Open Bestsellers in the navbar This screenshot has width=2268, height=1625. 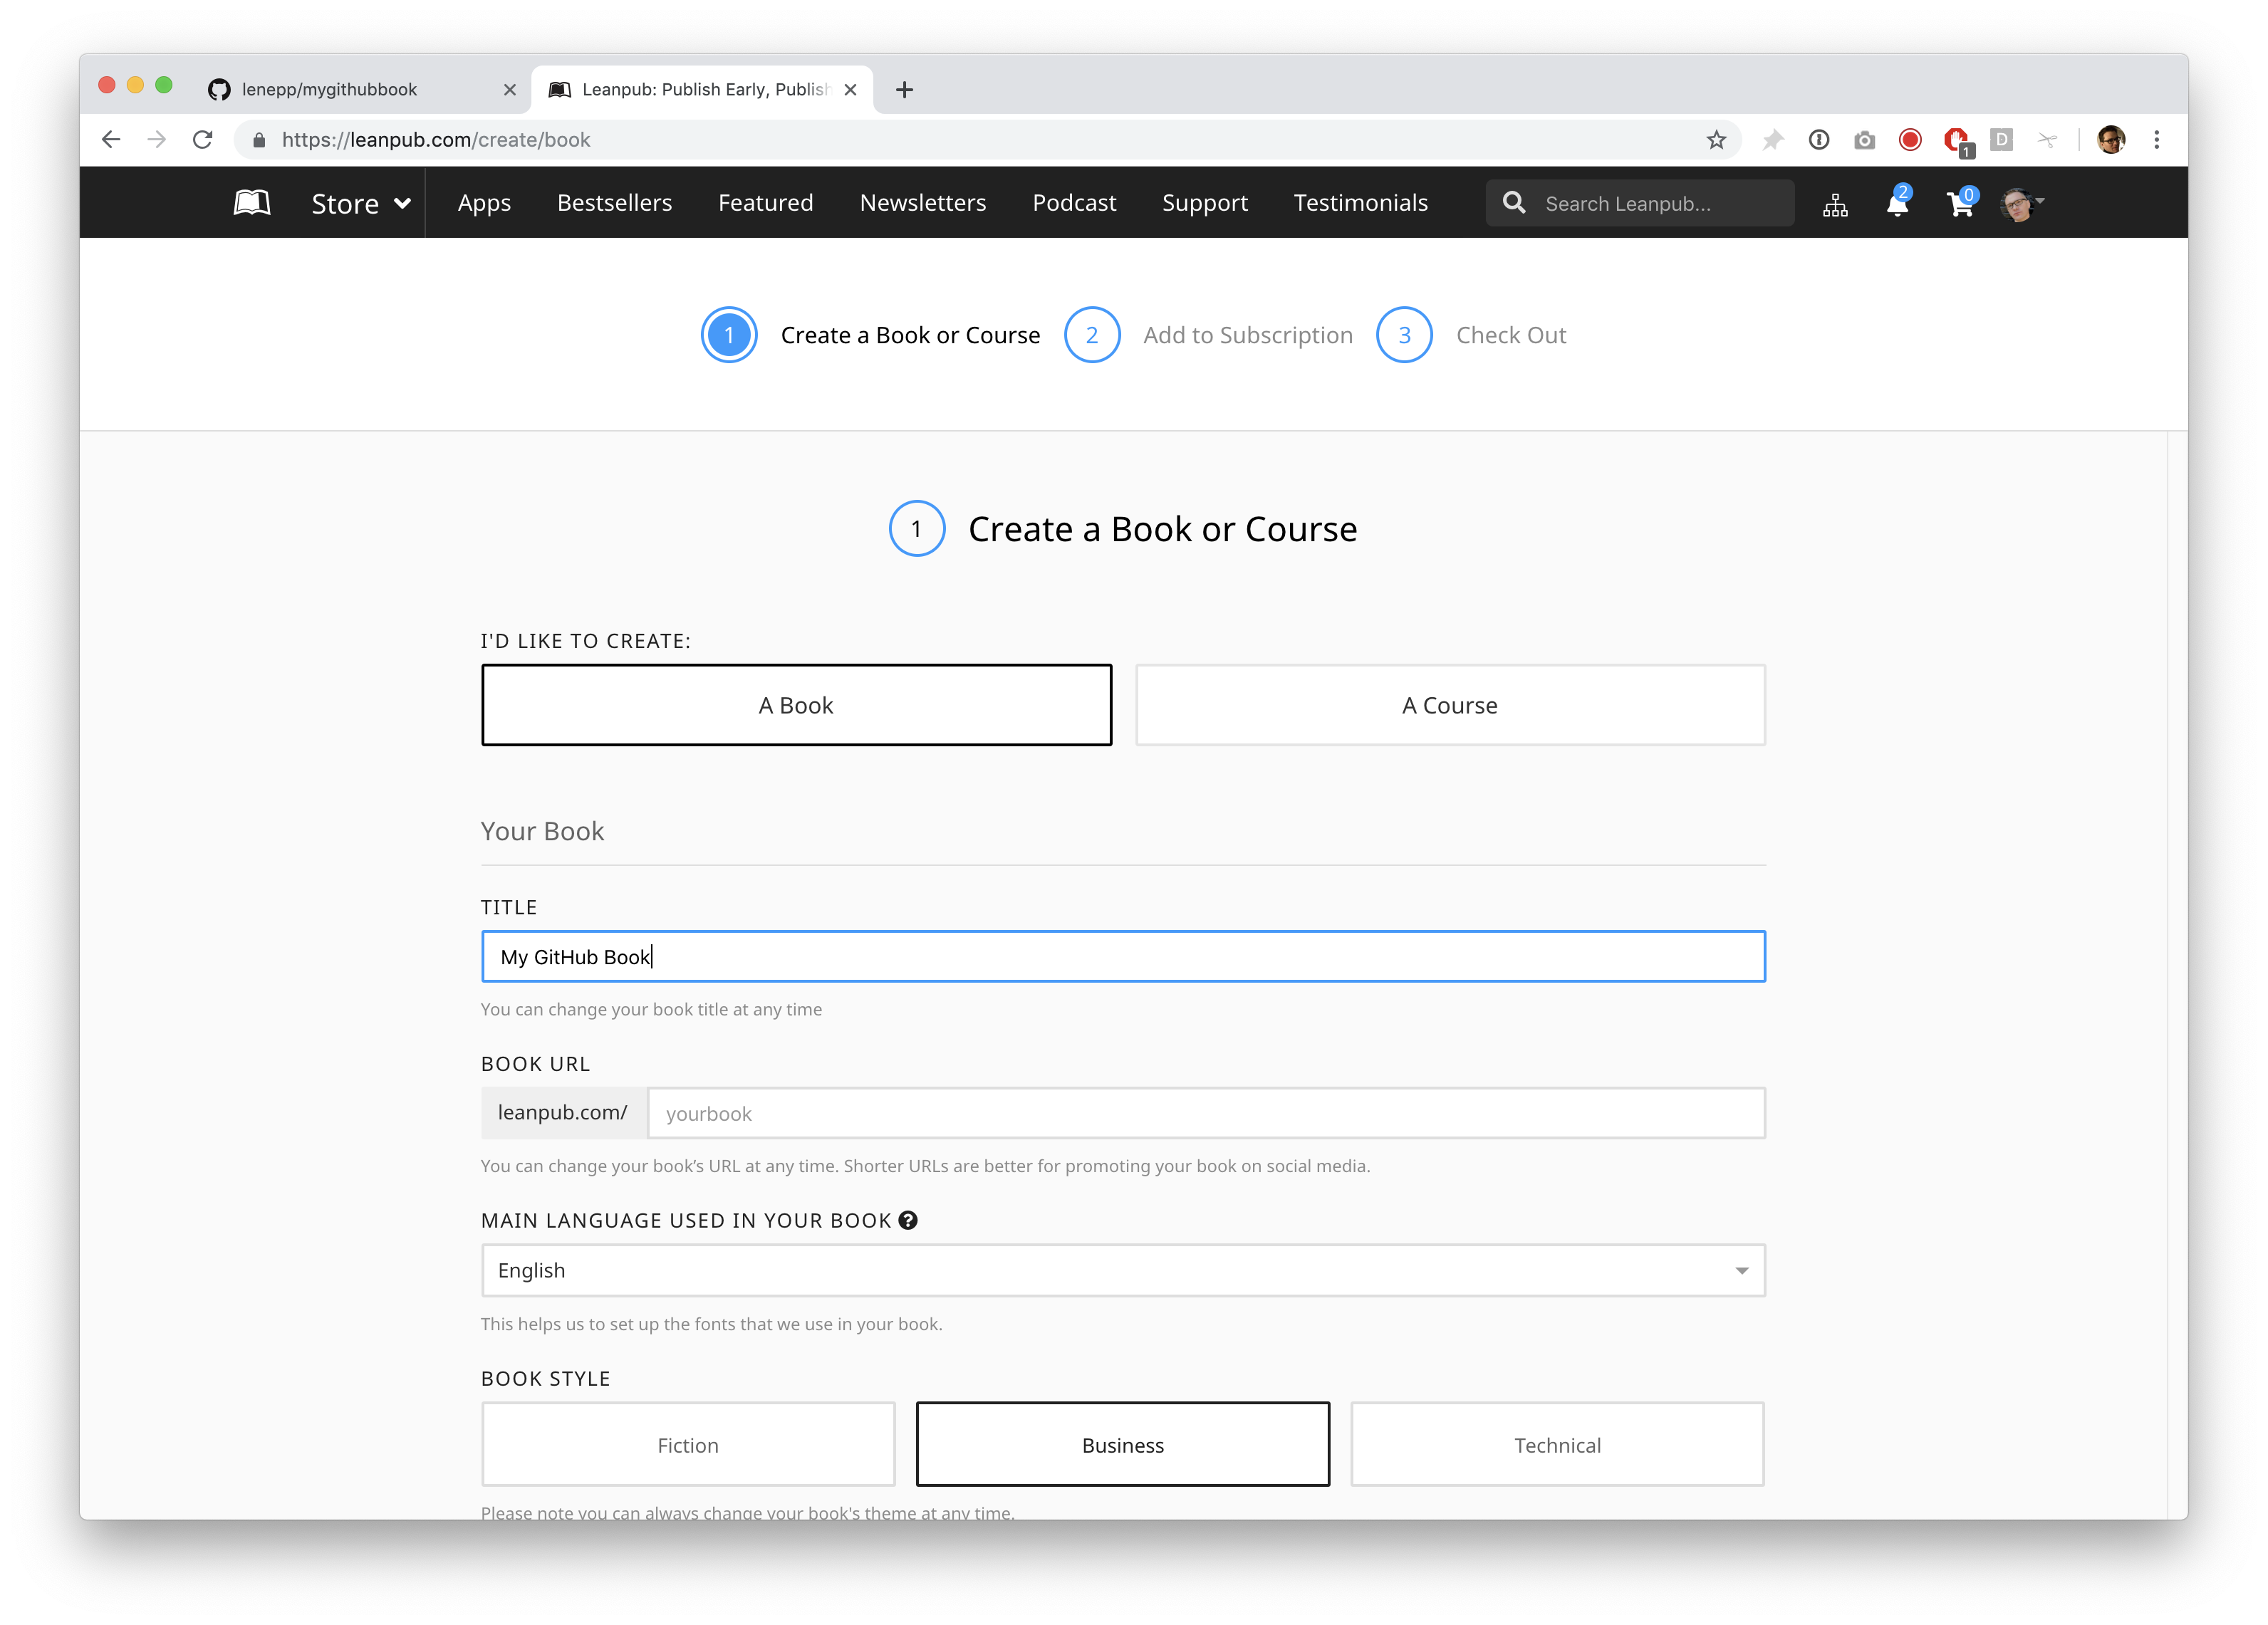coord(614,203)
